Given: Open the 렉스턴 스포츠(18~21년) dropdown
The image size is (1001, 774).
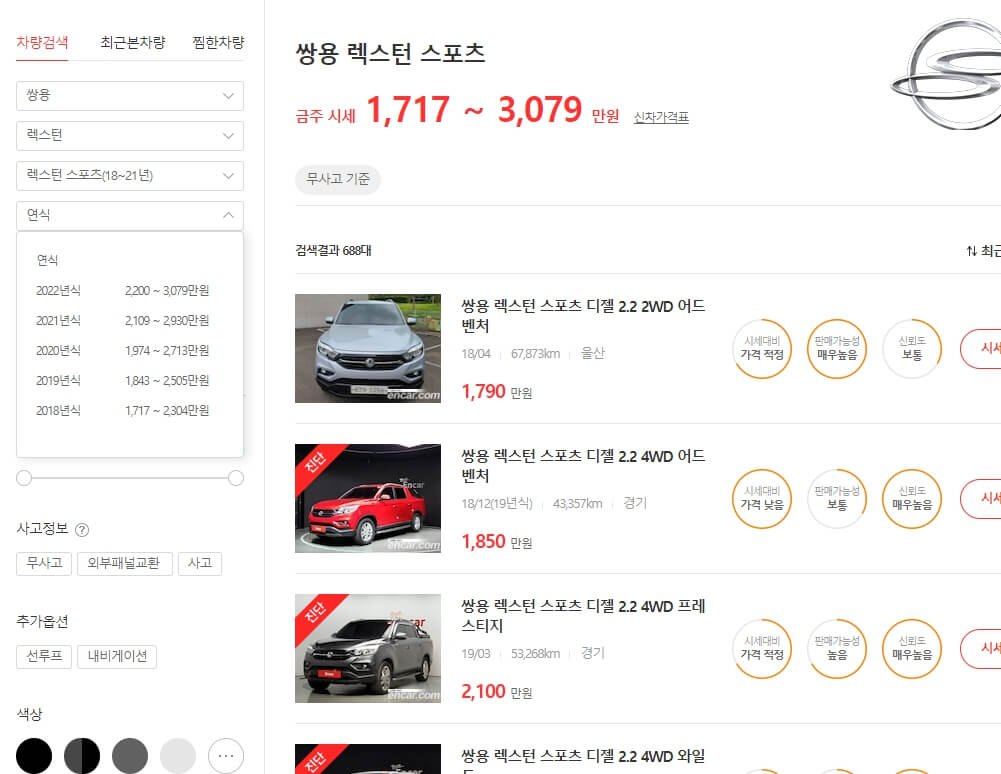Looking at the screenshot, I should tap(130, 176).
